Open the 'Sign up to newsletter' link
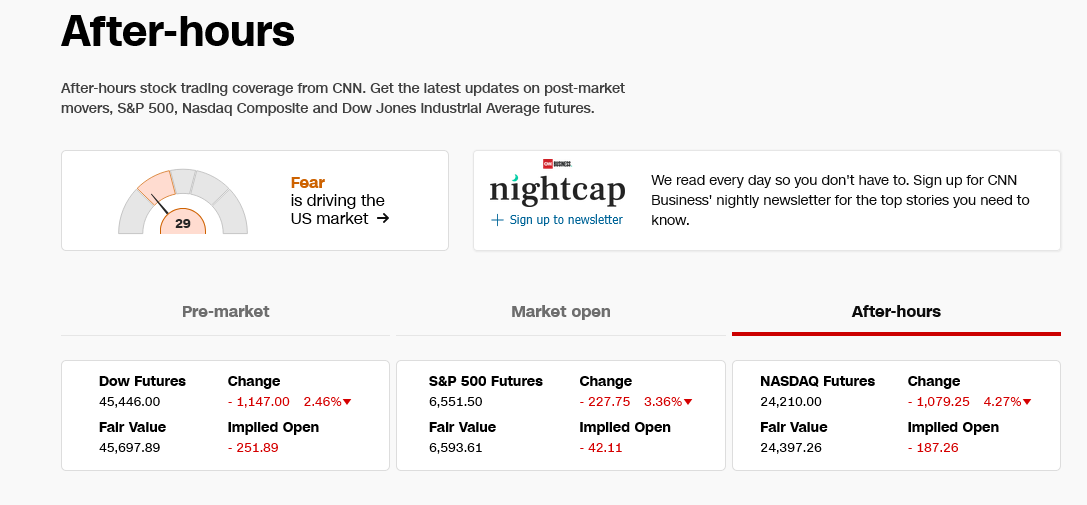 point(566,220)
